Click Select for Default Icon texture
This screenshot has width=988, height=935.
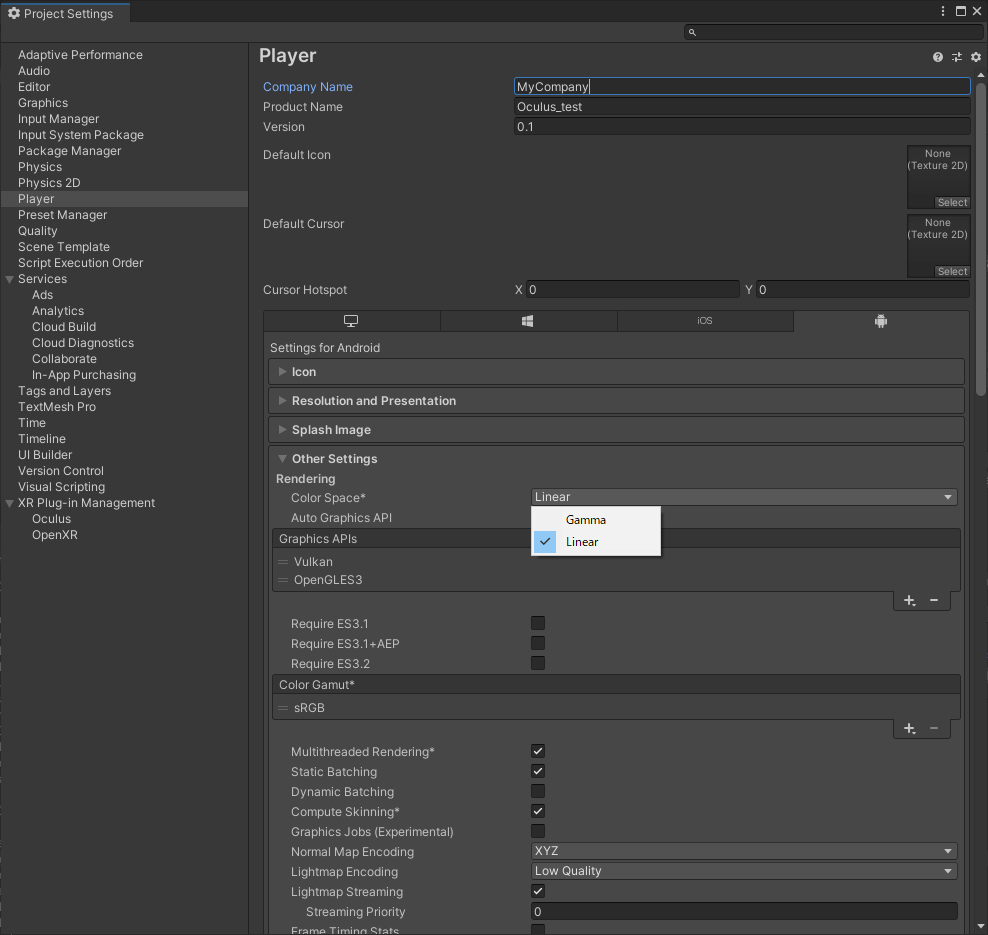952,203
